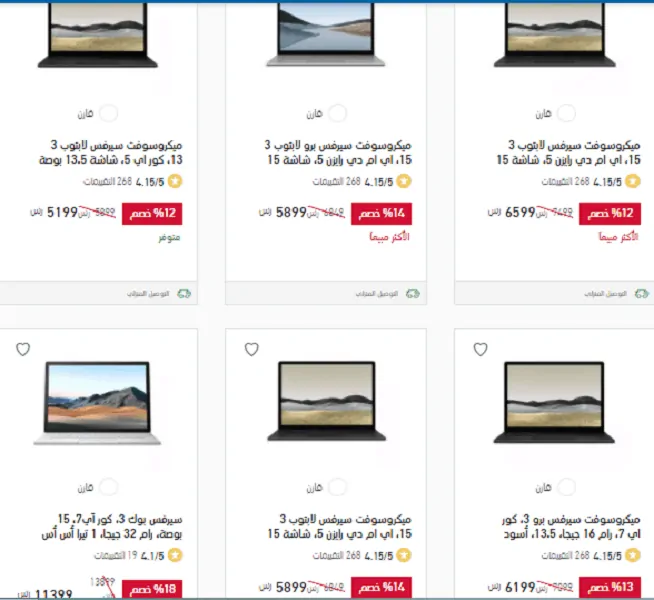Favorite the Surface Pro 3 Core i7 black laptop
The width and height of the screenshot is (654, 600).
480,349
